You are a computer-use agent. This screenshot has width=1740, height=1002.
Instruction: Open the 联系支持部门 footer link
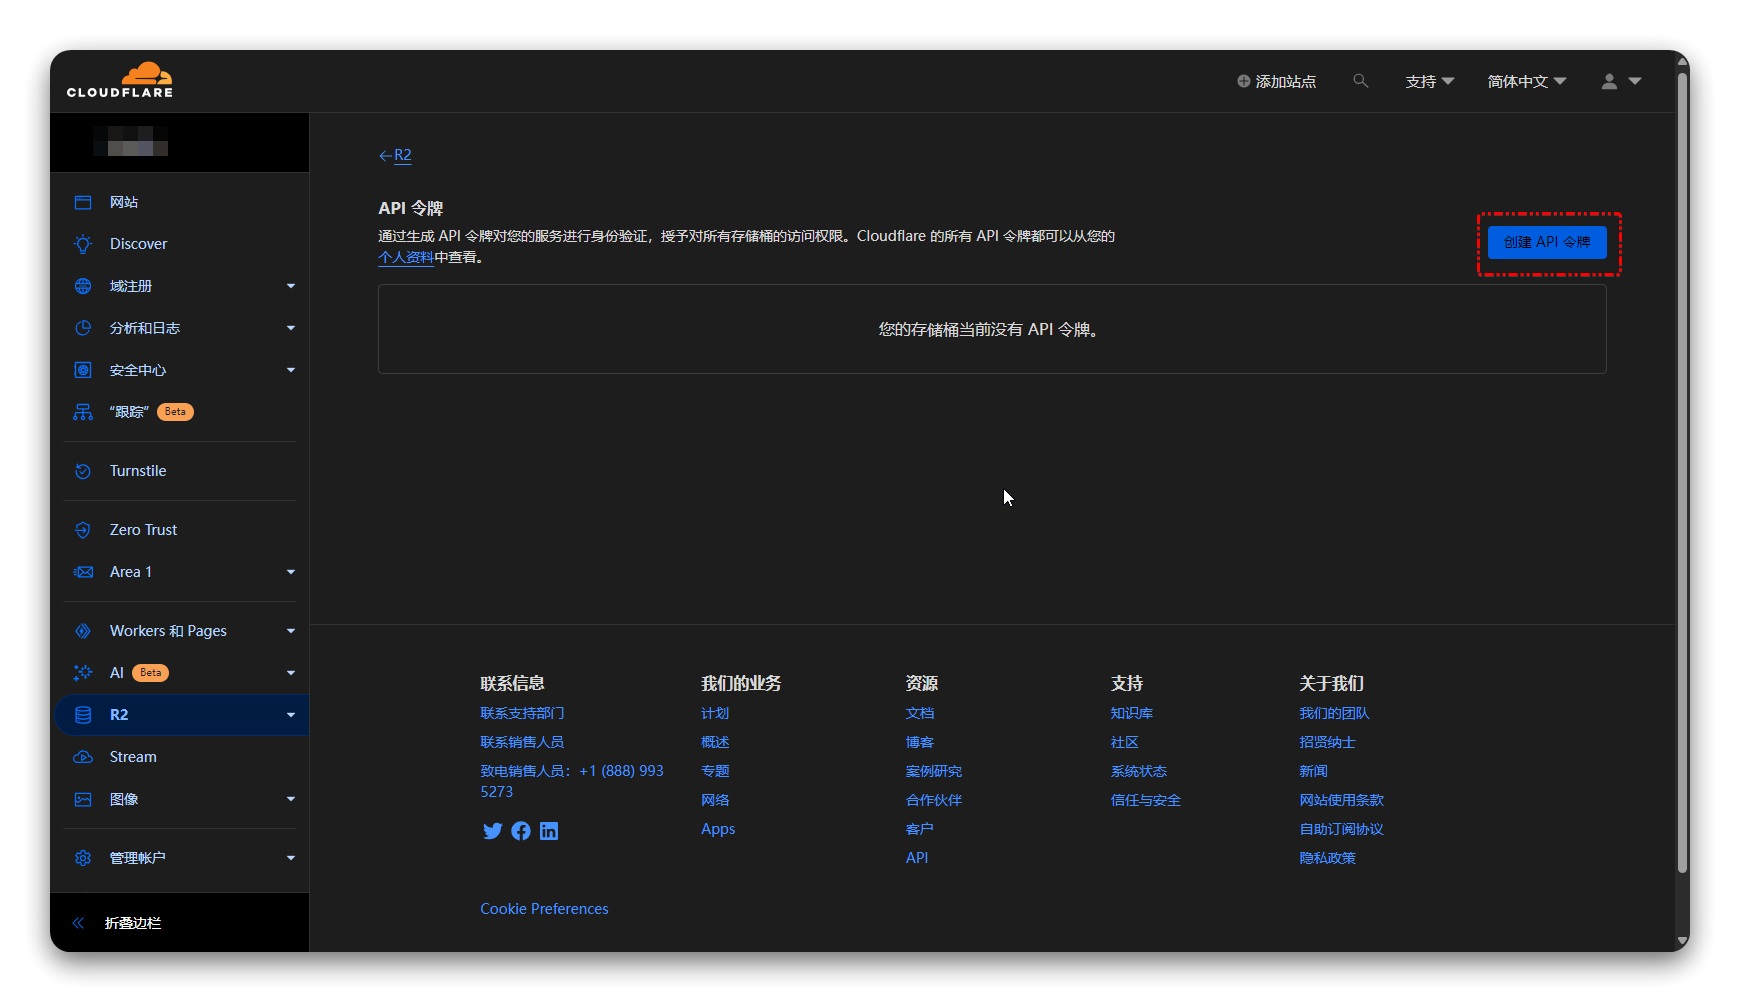[x=522, y=713]
